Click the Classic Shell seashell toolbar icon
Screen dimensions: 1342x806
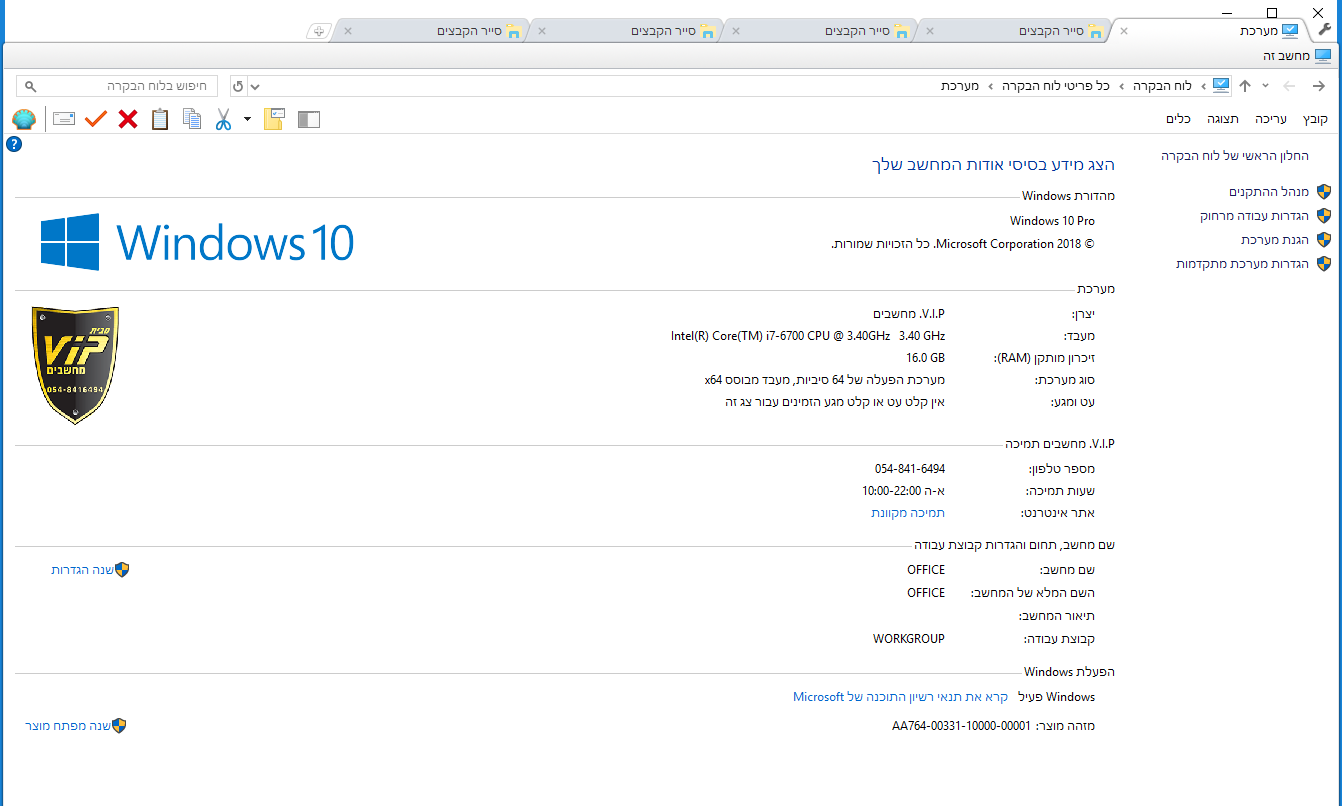tap(24, 120)
